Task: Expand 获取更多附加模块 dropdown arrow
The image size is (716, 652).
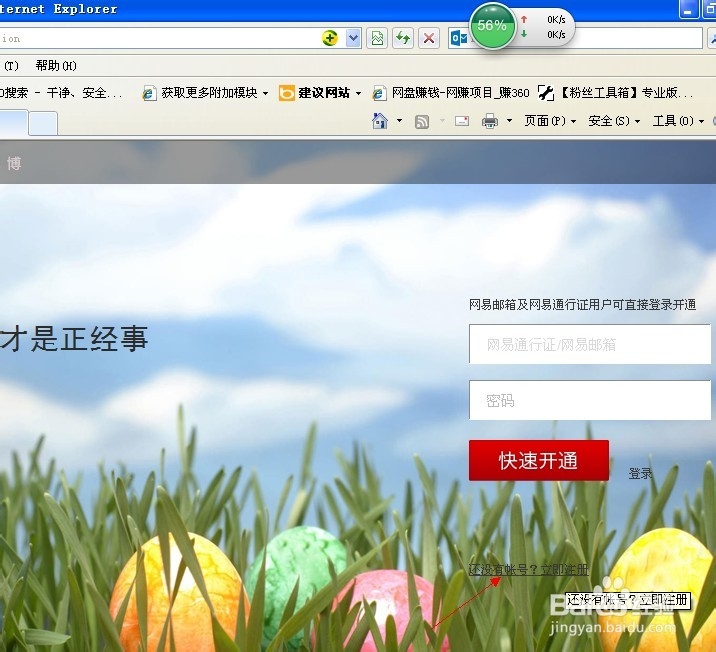Action: point(265,94)
